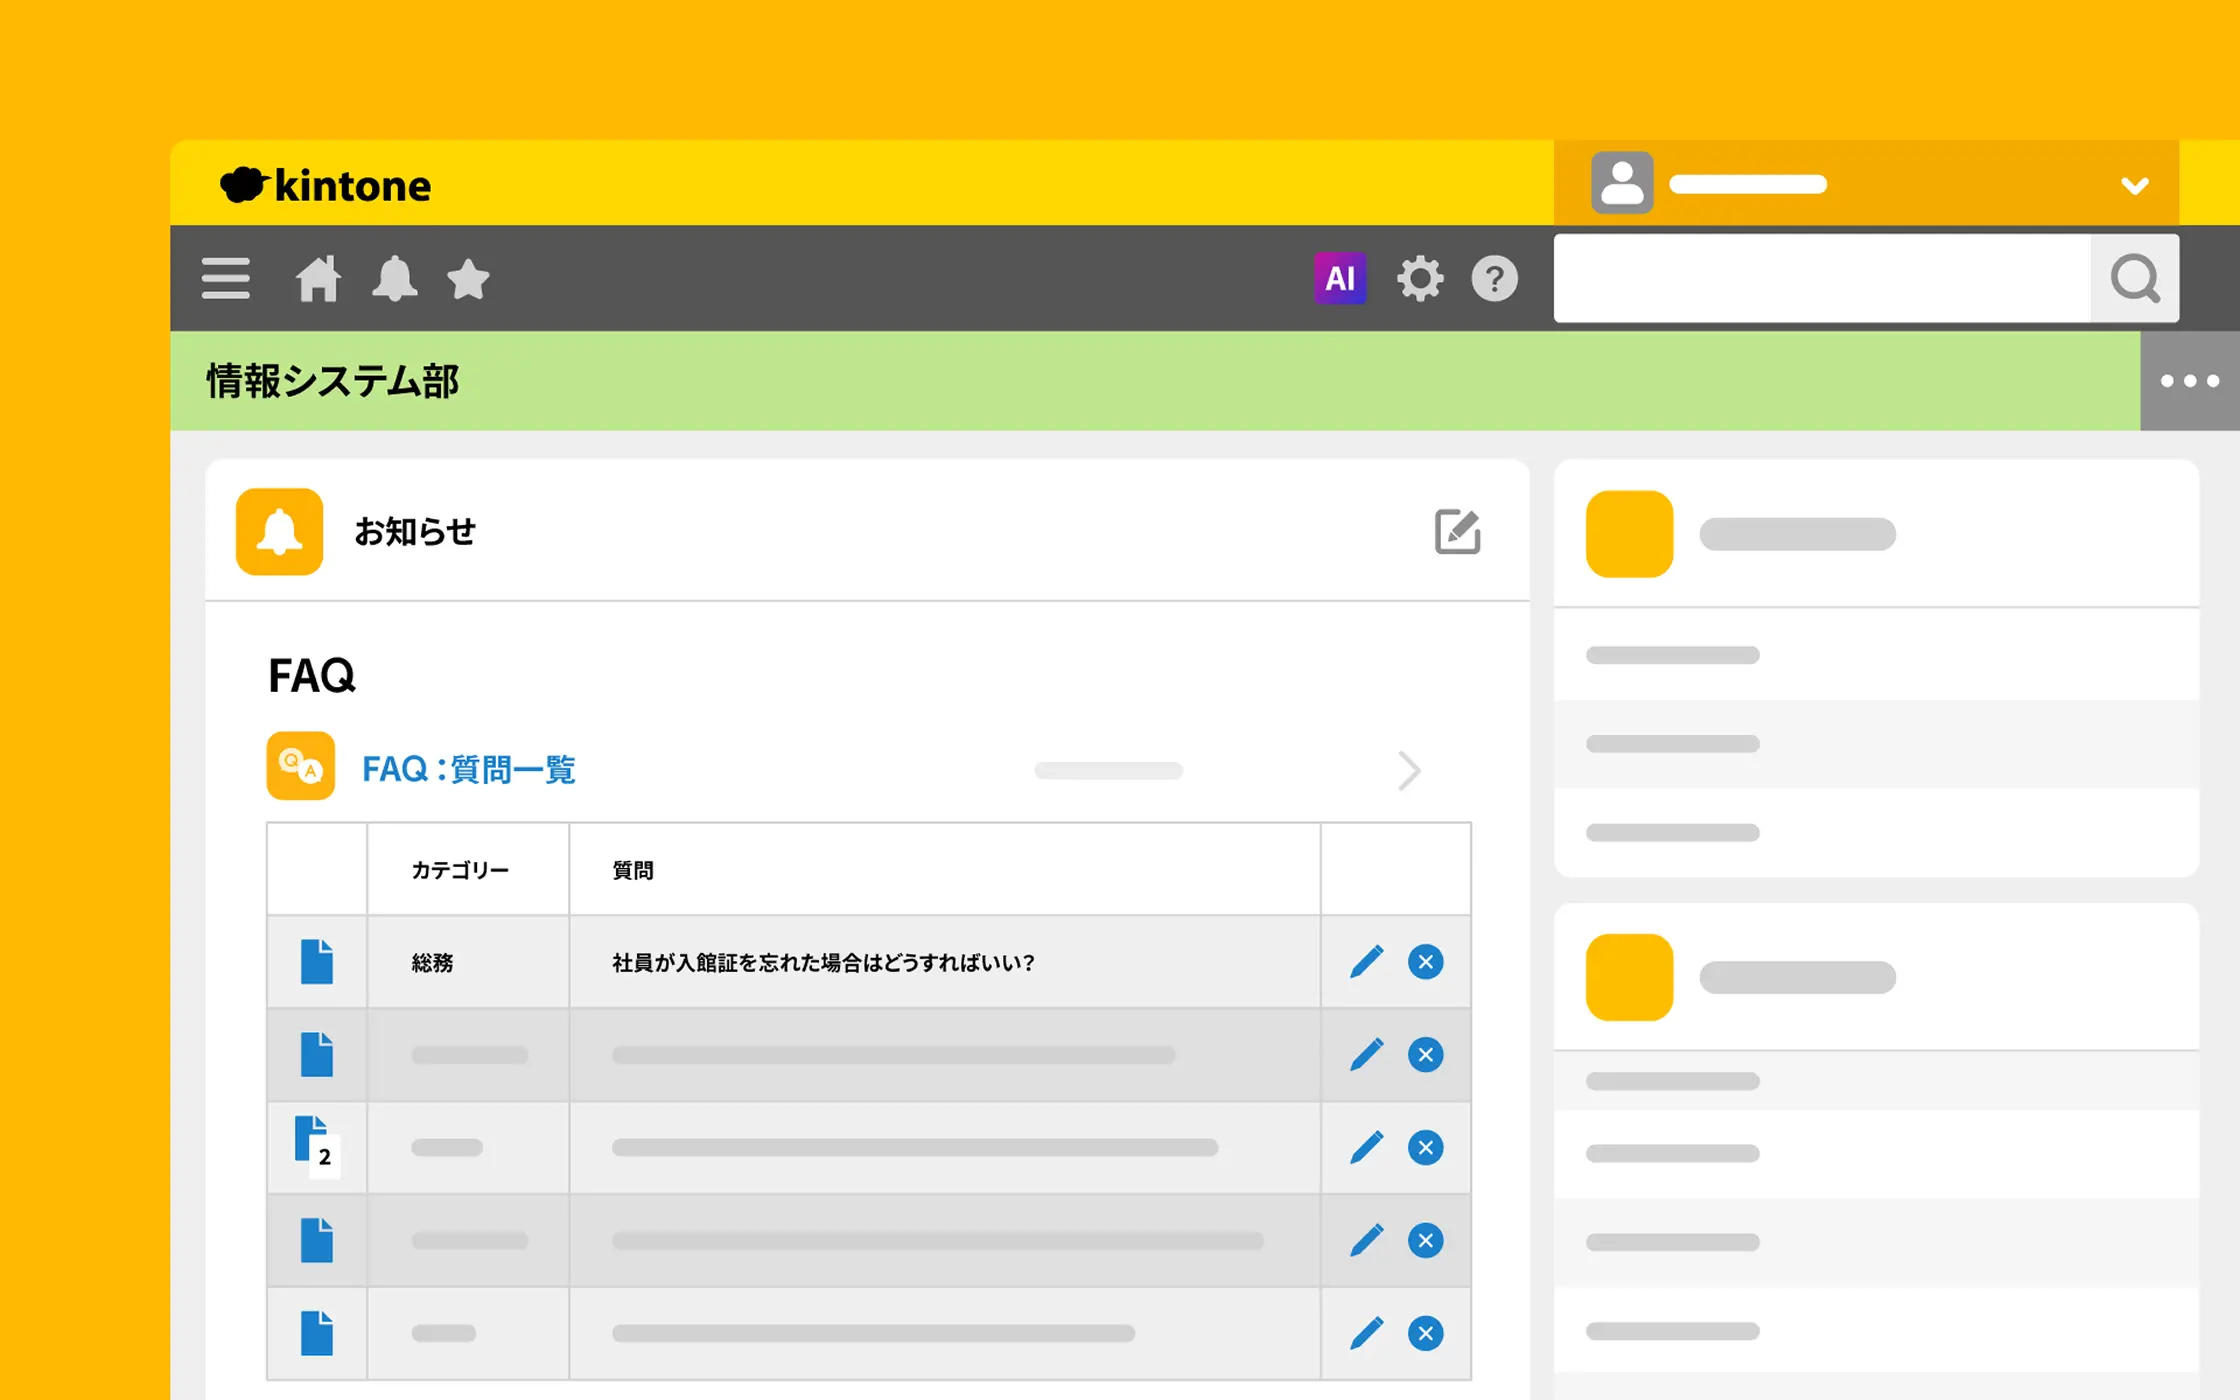Expand the FAQ list with the right chevron

1409,771
